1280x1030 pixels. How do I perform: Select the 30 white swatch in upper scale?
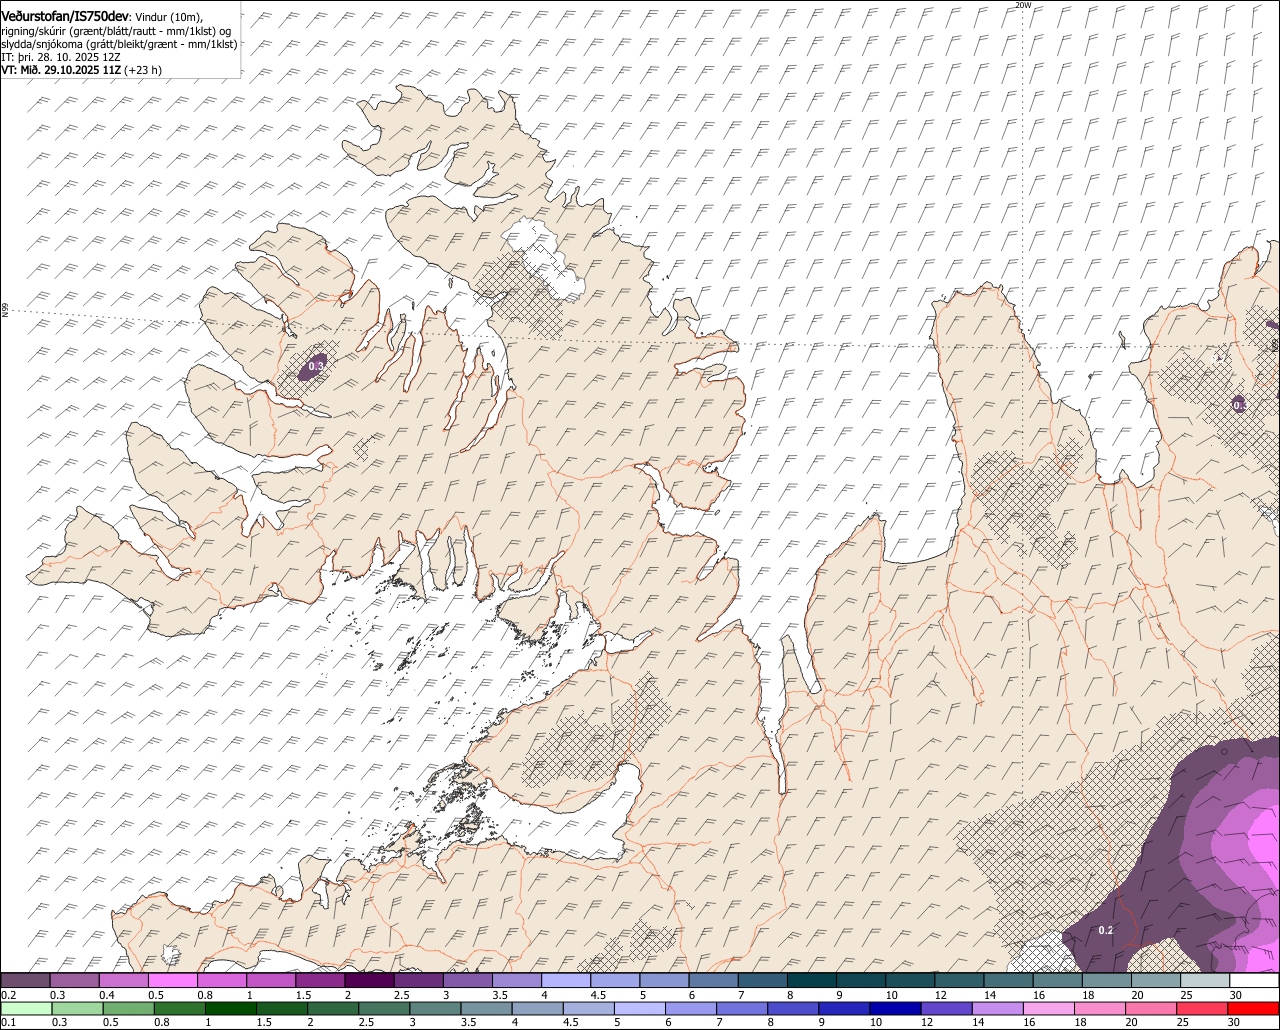[x=1255, y=980]
